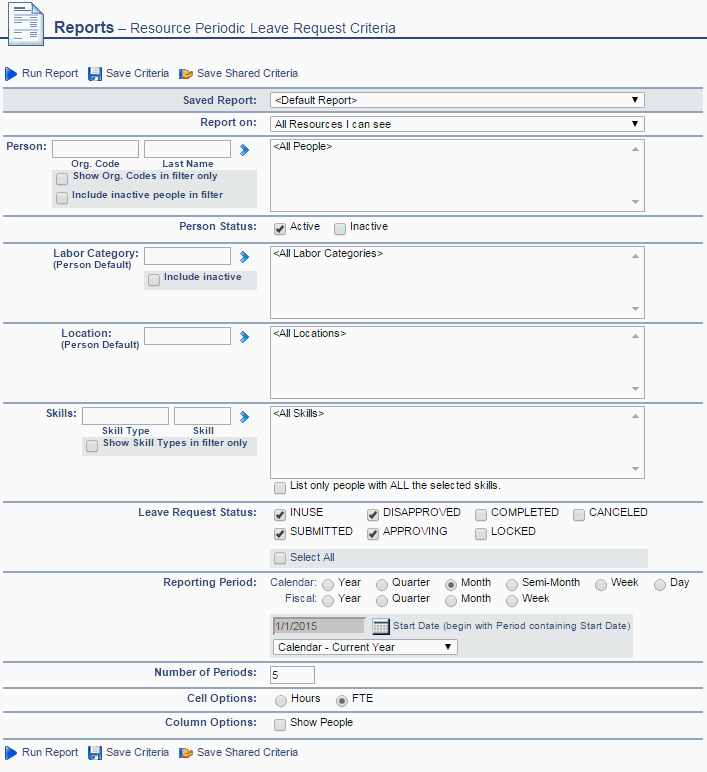Enable the Show People column option
Viewport: 707px width, 772px height.
280,725
